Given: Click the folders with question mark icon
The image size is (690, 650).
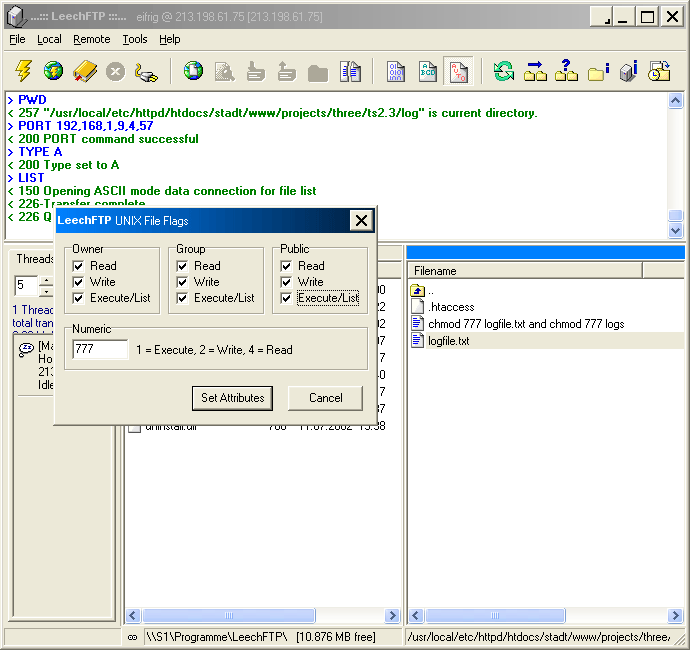Looking at the screenshot, I should tap(566, 71).
